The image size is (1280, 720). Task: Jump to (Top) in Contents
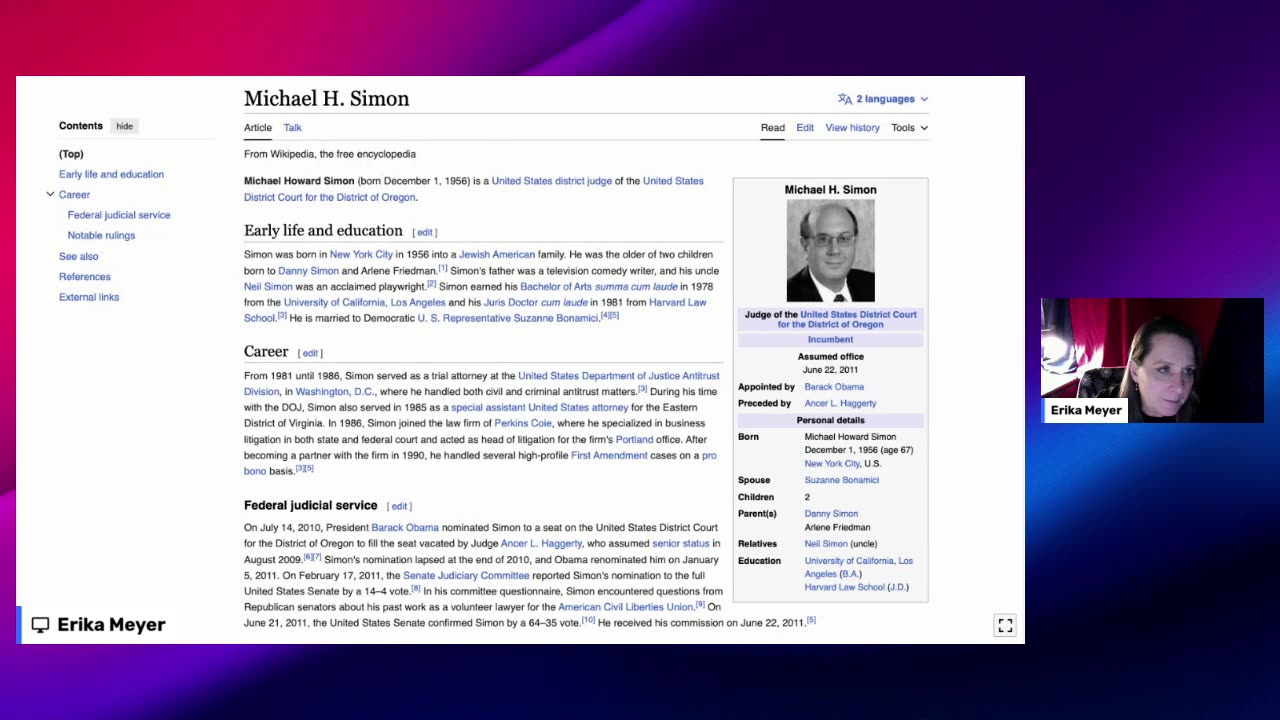pos(71,154)
